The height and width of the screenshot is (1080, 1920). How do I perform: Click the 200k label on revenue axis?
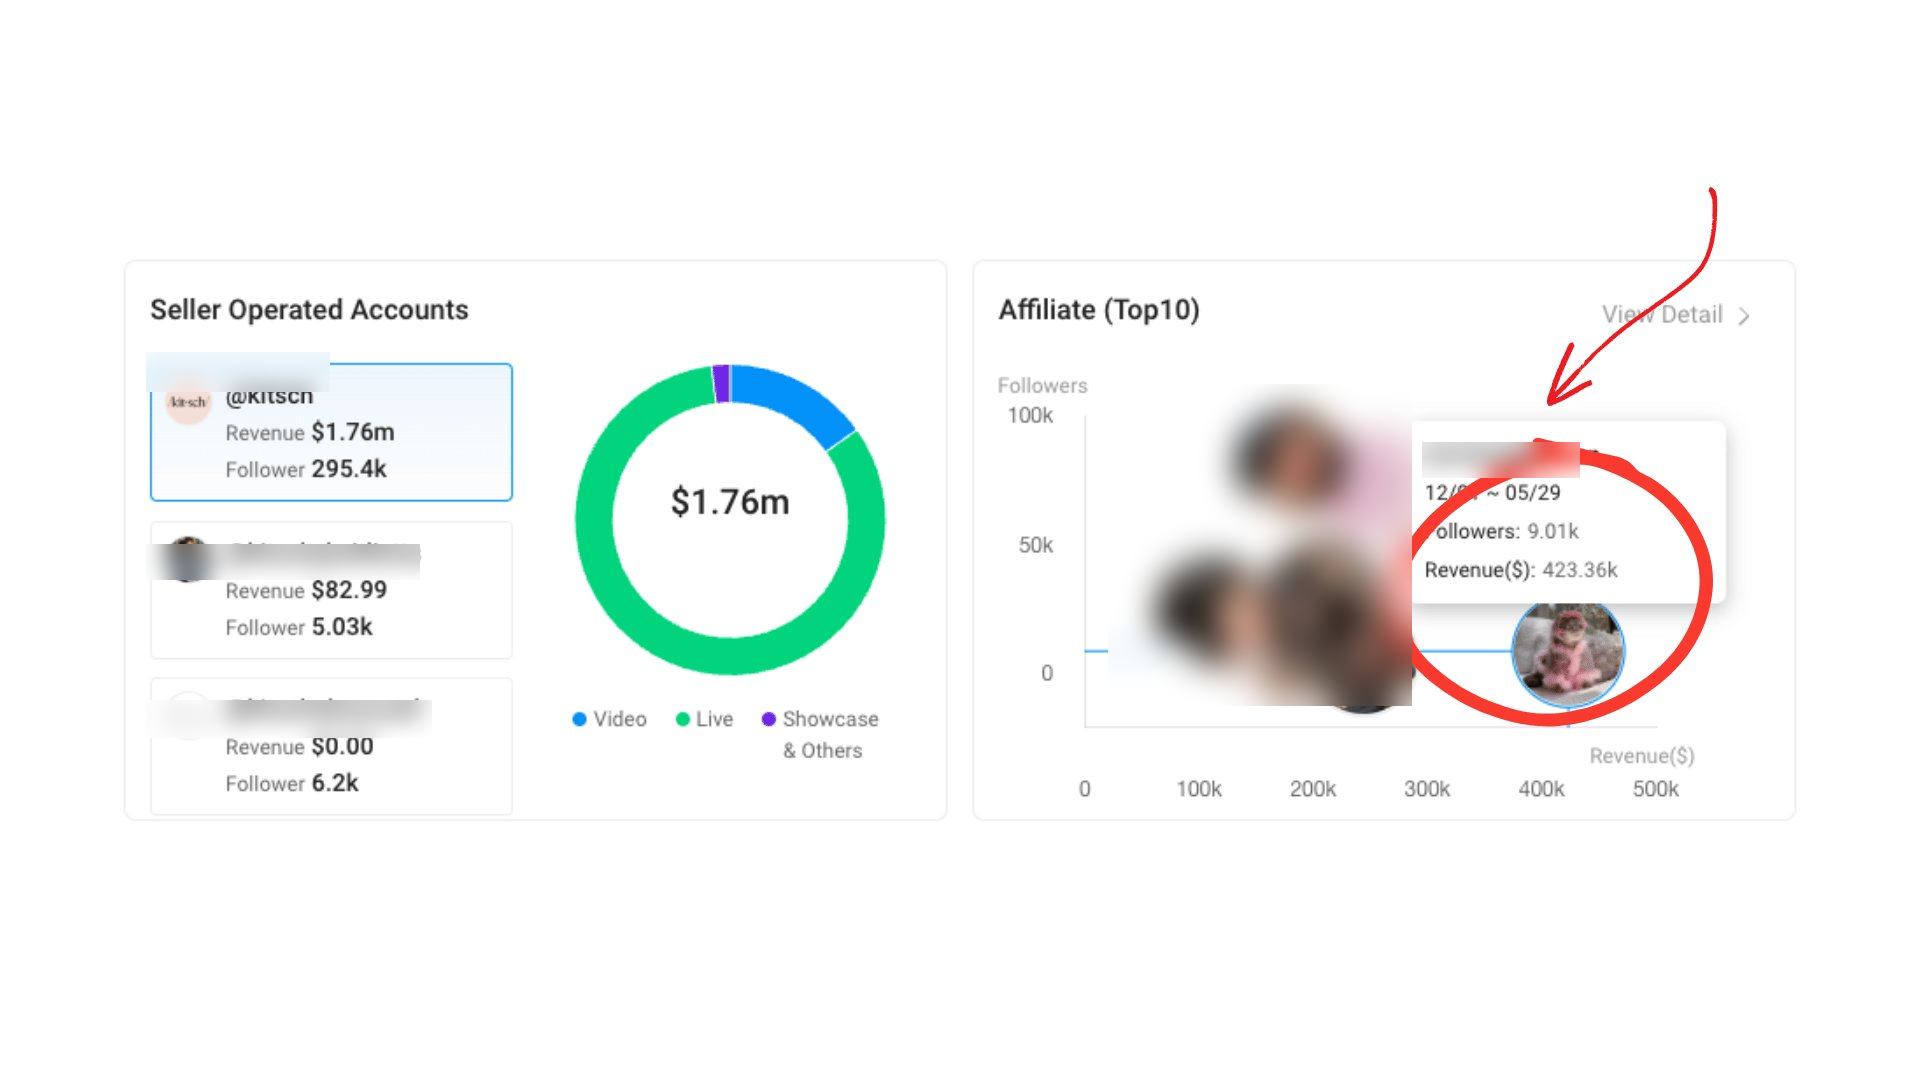(x=1313, y=789)
